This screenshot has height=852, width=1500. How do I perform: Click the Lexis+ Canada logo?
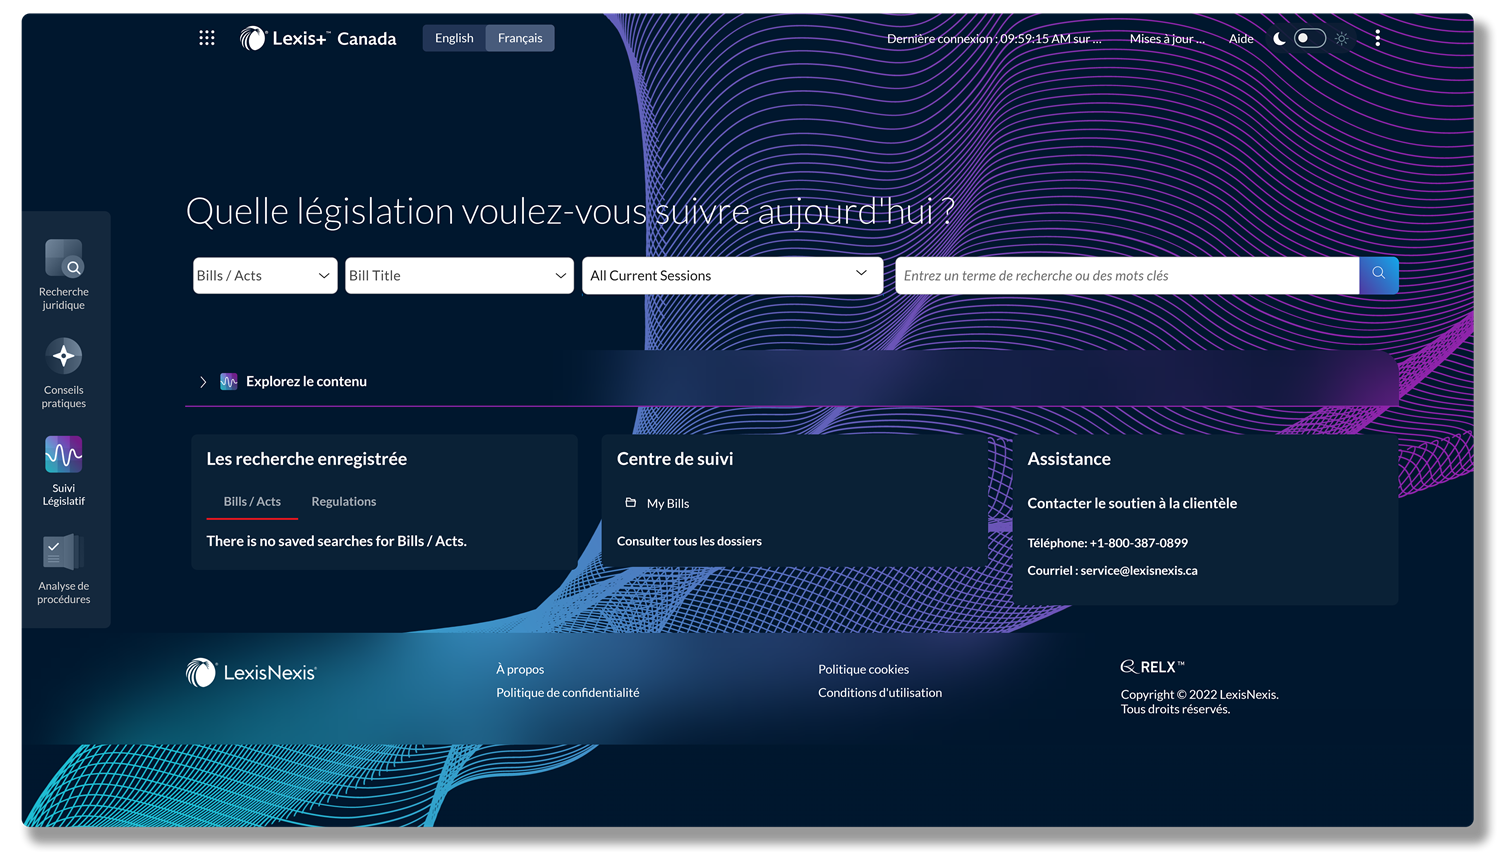point(318,38)
